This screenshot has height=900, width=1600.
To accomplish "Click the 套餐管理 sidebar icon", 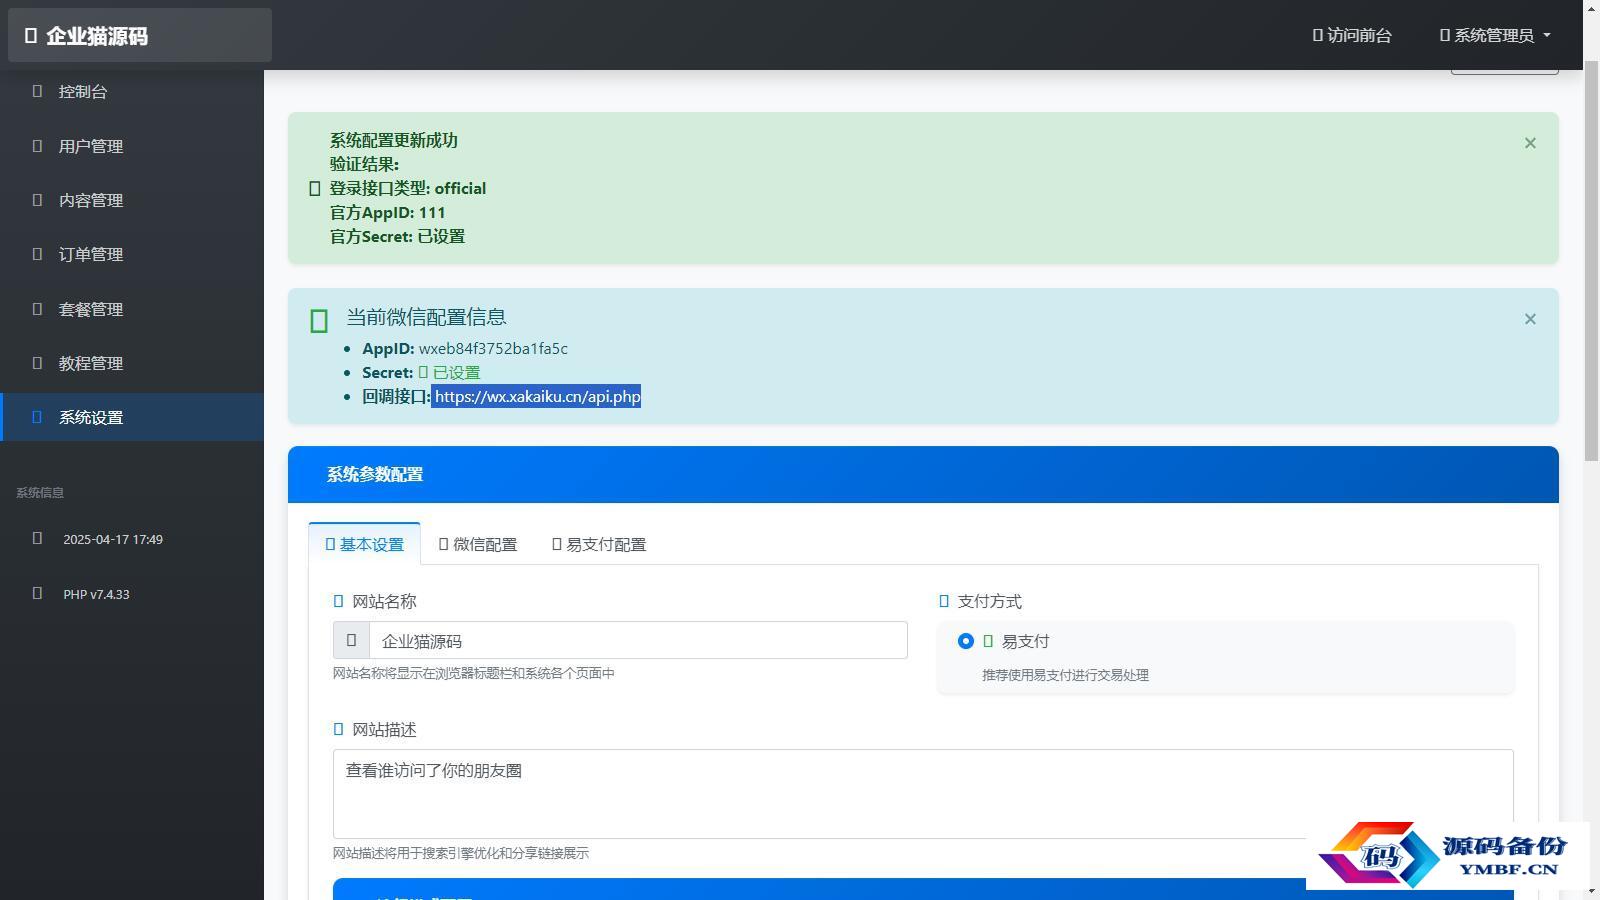I will click(37, 309).
